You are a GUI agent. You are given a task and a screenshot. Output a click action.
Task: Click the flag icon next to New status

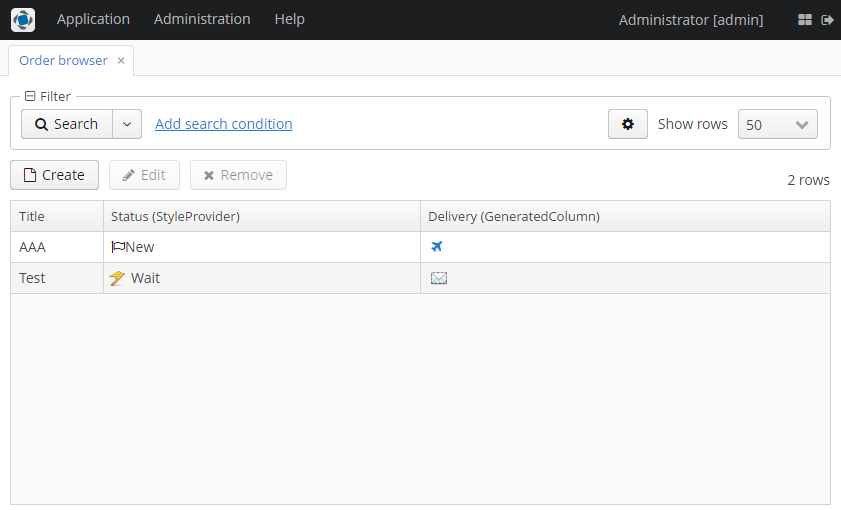(x=118, y=247)
